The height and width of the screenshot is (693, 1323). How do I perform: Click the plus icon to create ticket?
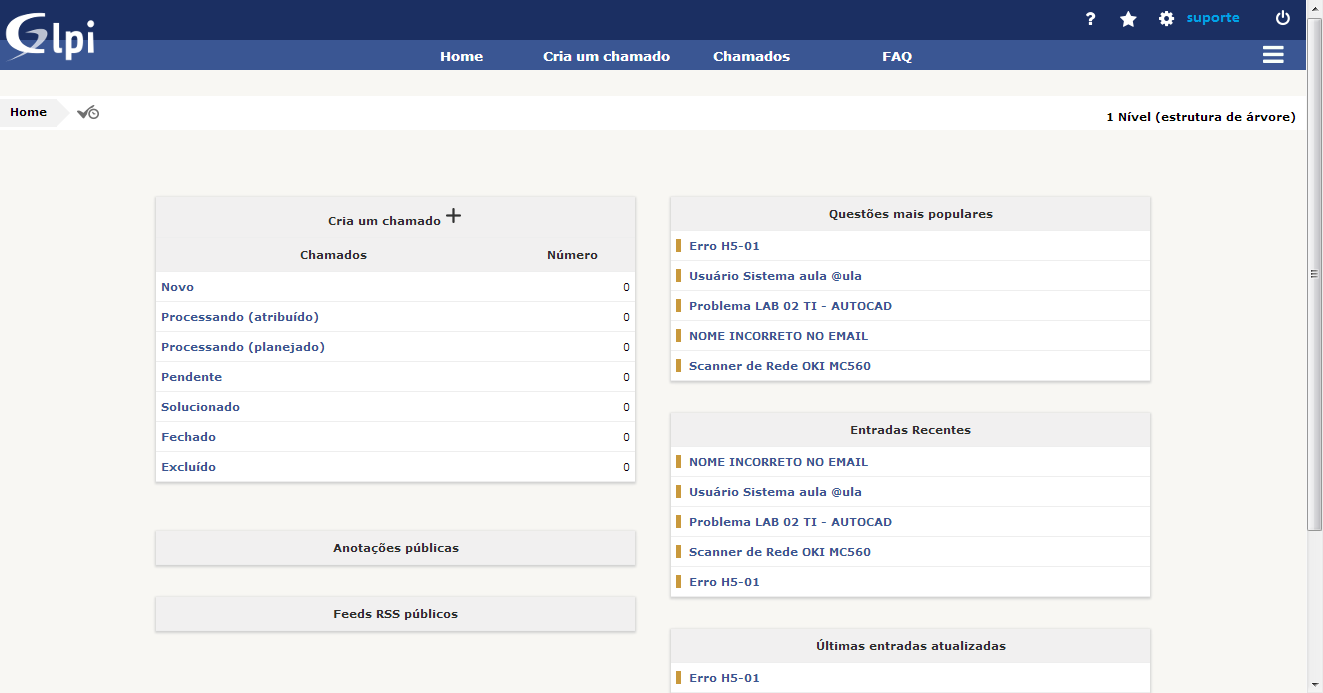(453, 215)
